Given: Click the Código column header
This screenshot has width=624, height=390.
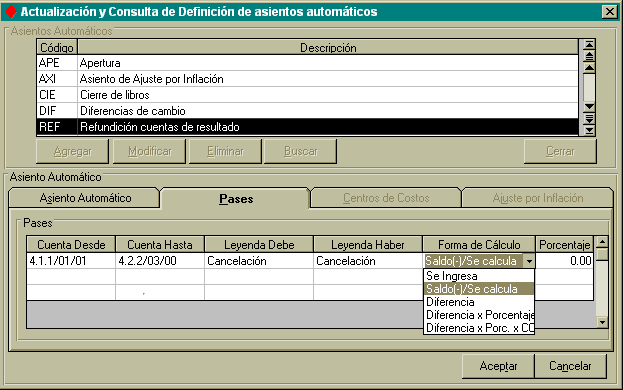Looking at the screenshot, I should [x=57, y=47].
